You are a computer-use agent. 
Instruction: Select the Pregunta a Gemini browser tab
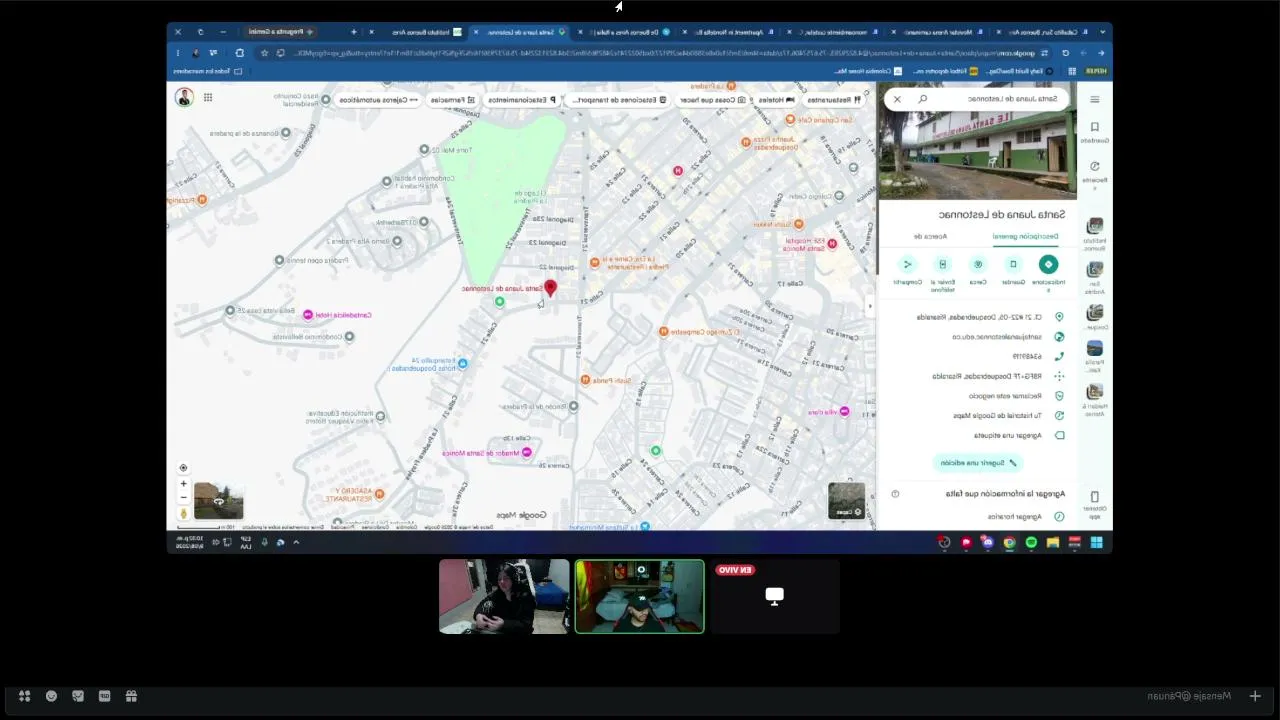coord(280,32)
